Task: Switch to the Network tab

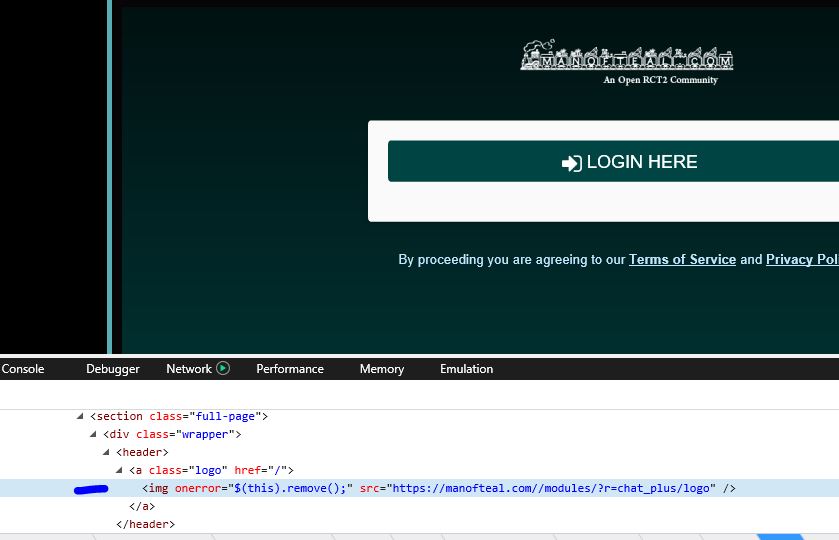Action: click(189, 369)
